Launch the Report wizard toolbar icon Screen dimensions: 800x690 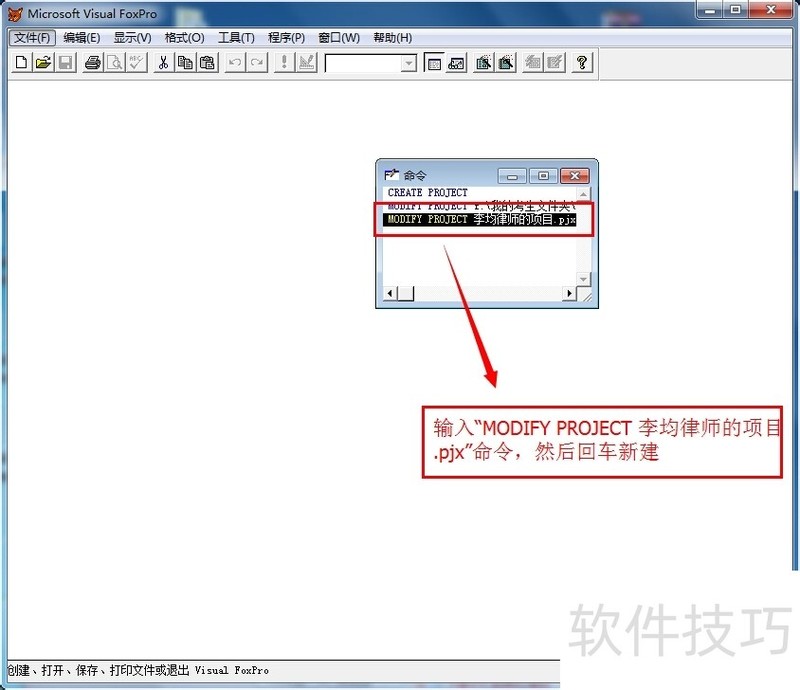tap(506, 63)
